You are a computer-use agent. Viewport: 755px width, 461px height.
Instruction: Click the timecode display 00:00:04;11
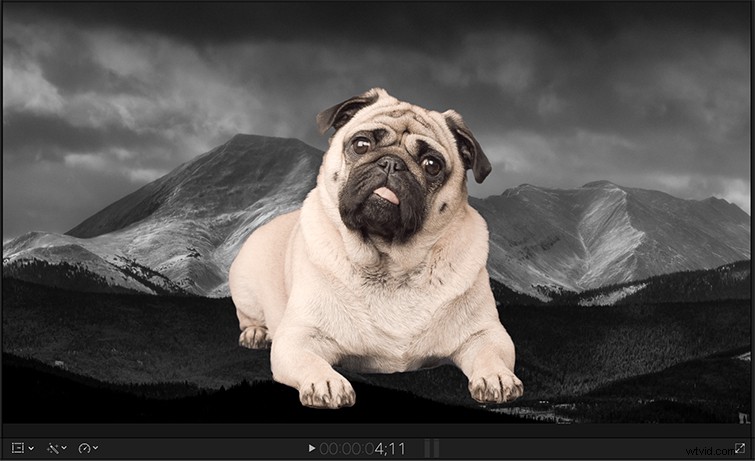[363, 449]
